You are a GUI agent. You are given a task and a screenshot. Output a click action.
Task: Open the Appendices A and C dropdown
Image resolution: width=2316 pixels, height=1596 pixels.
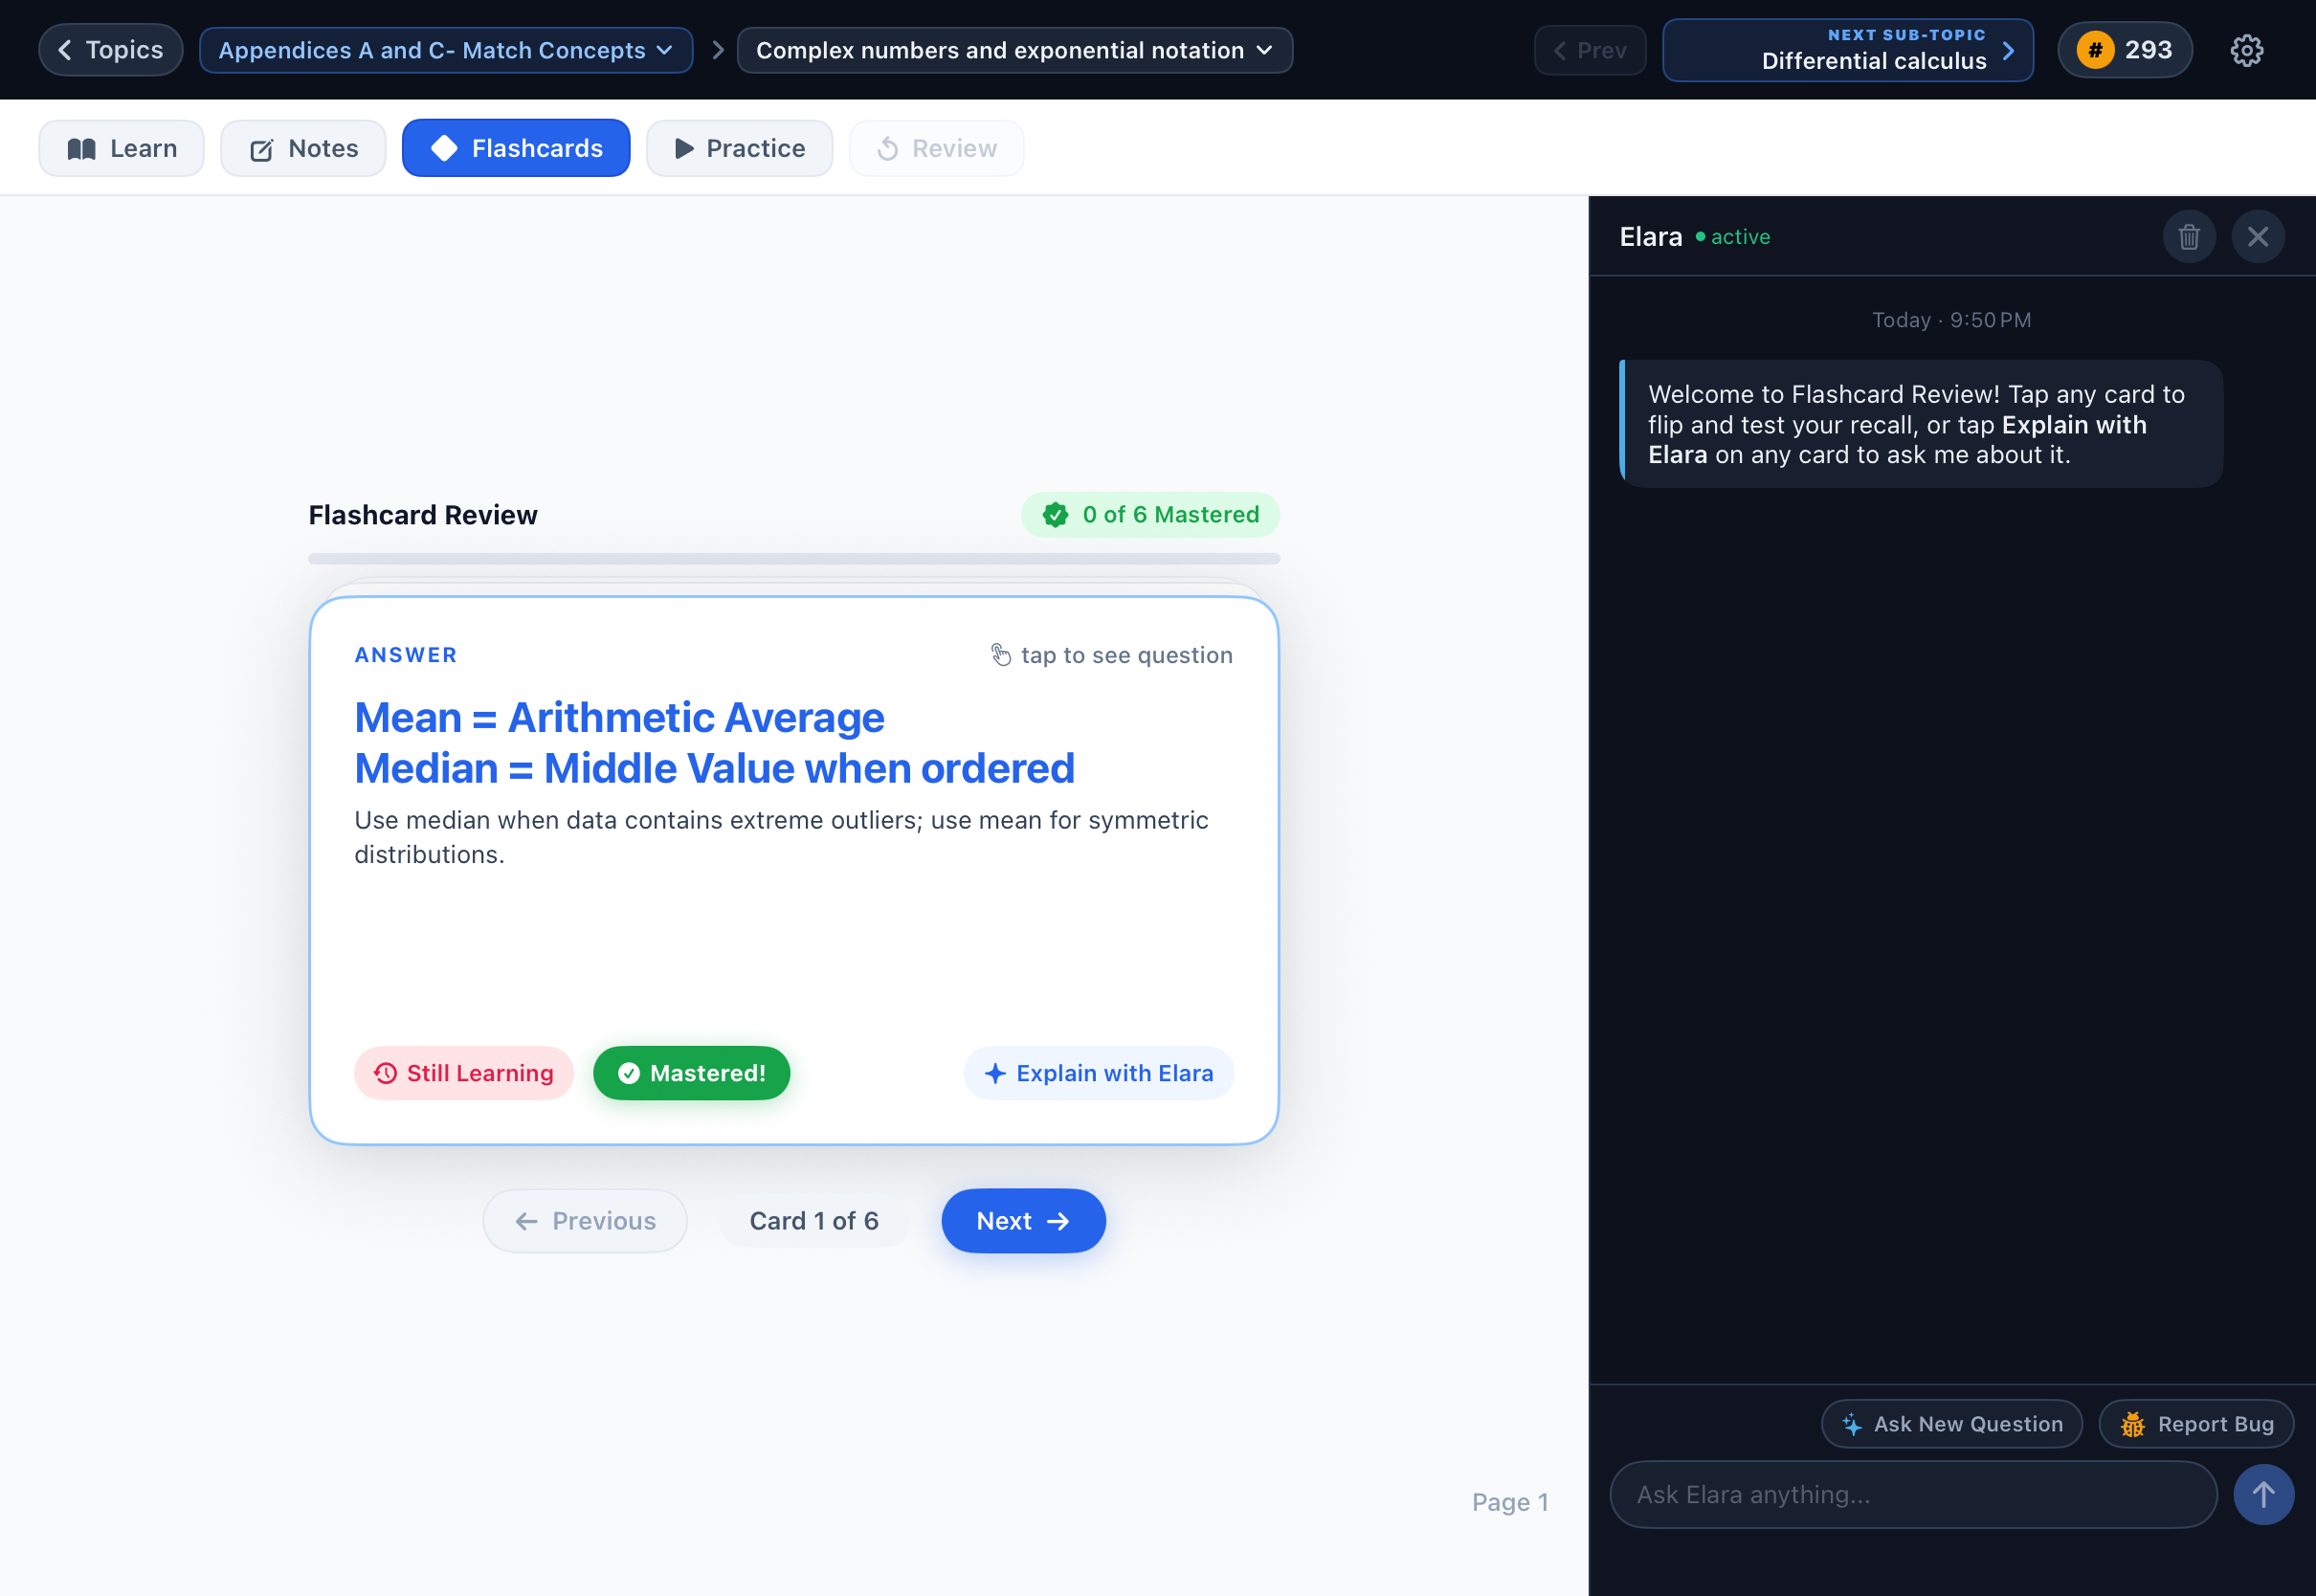point(446,50)
